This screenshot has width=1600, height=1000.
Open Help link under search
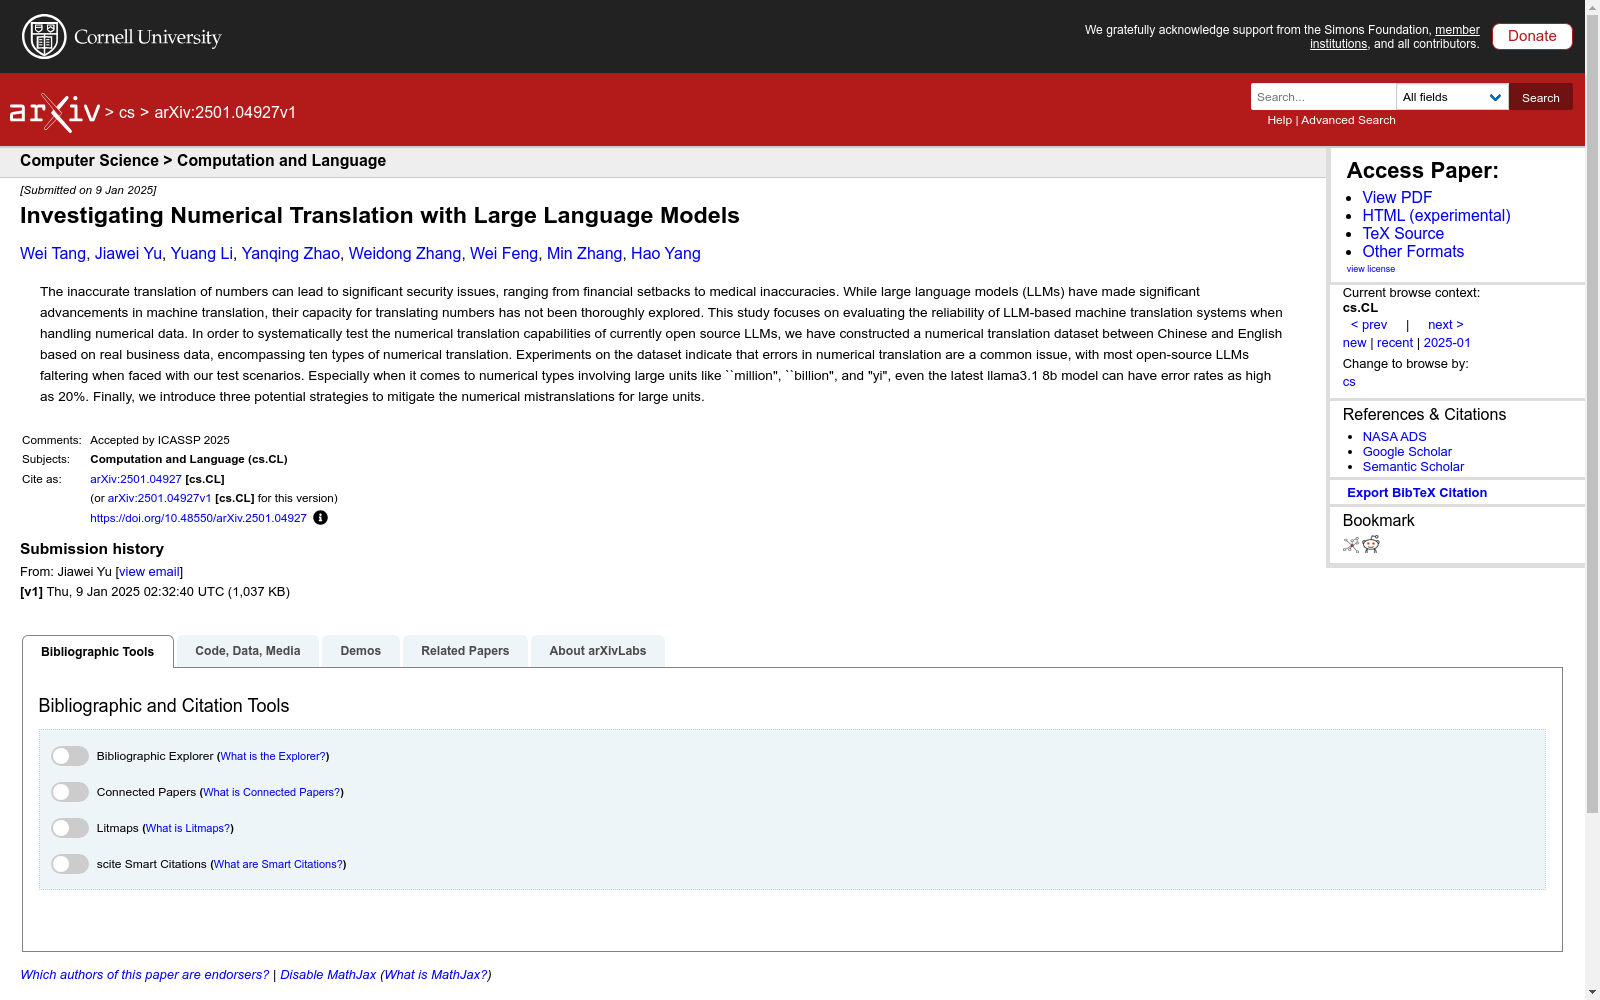pyautogui.click(x=1279, y=120)
